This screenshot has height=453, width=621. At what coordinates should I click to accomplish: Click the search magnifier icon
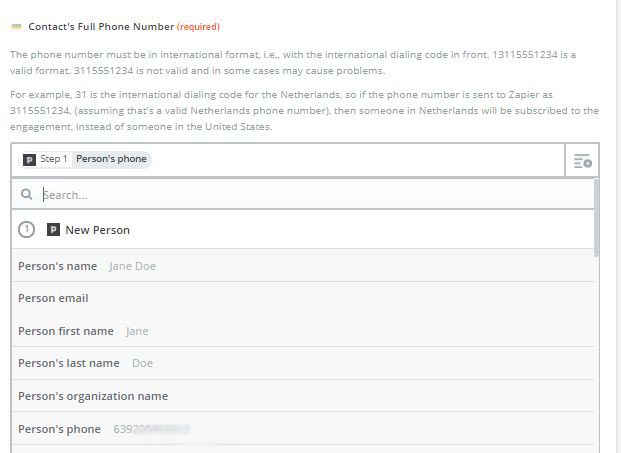[x=27, y=194]
